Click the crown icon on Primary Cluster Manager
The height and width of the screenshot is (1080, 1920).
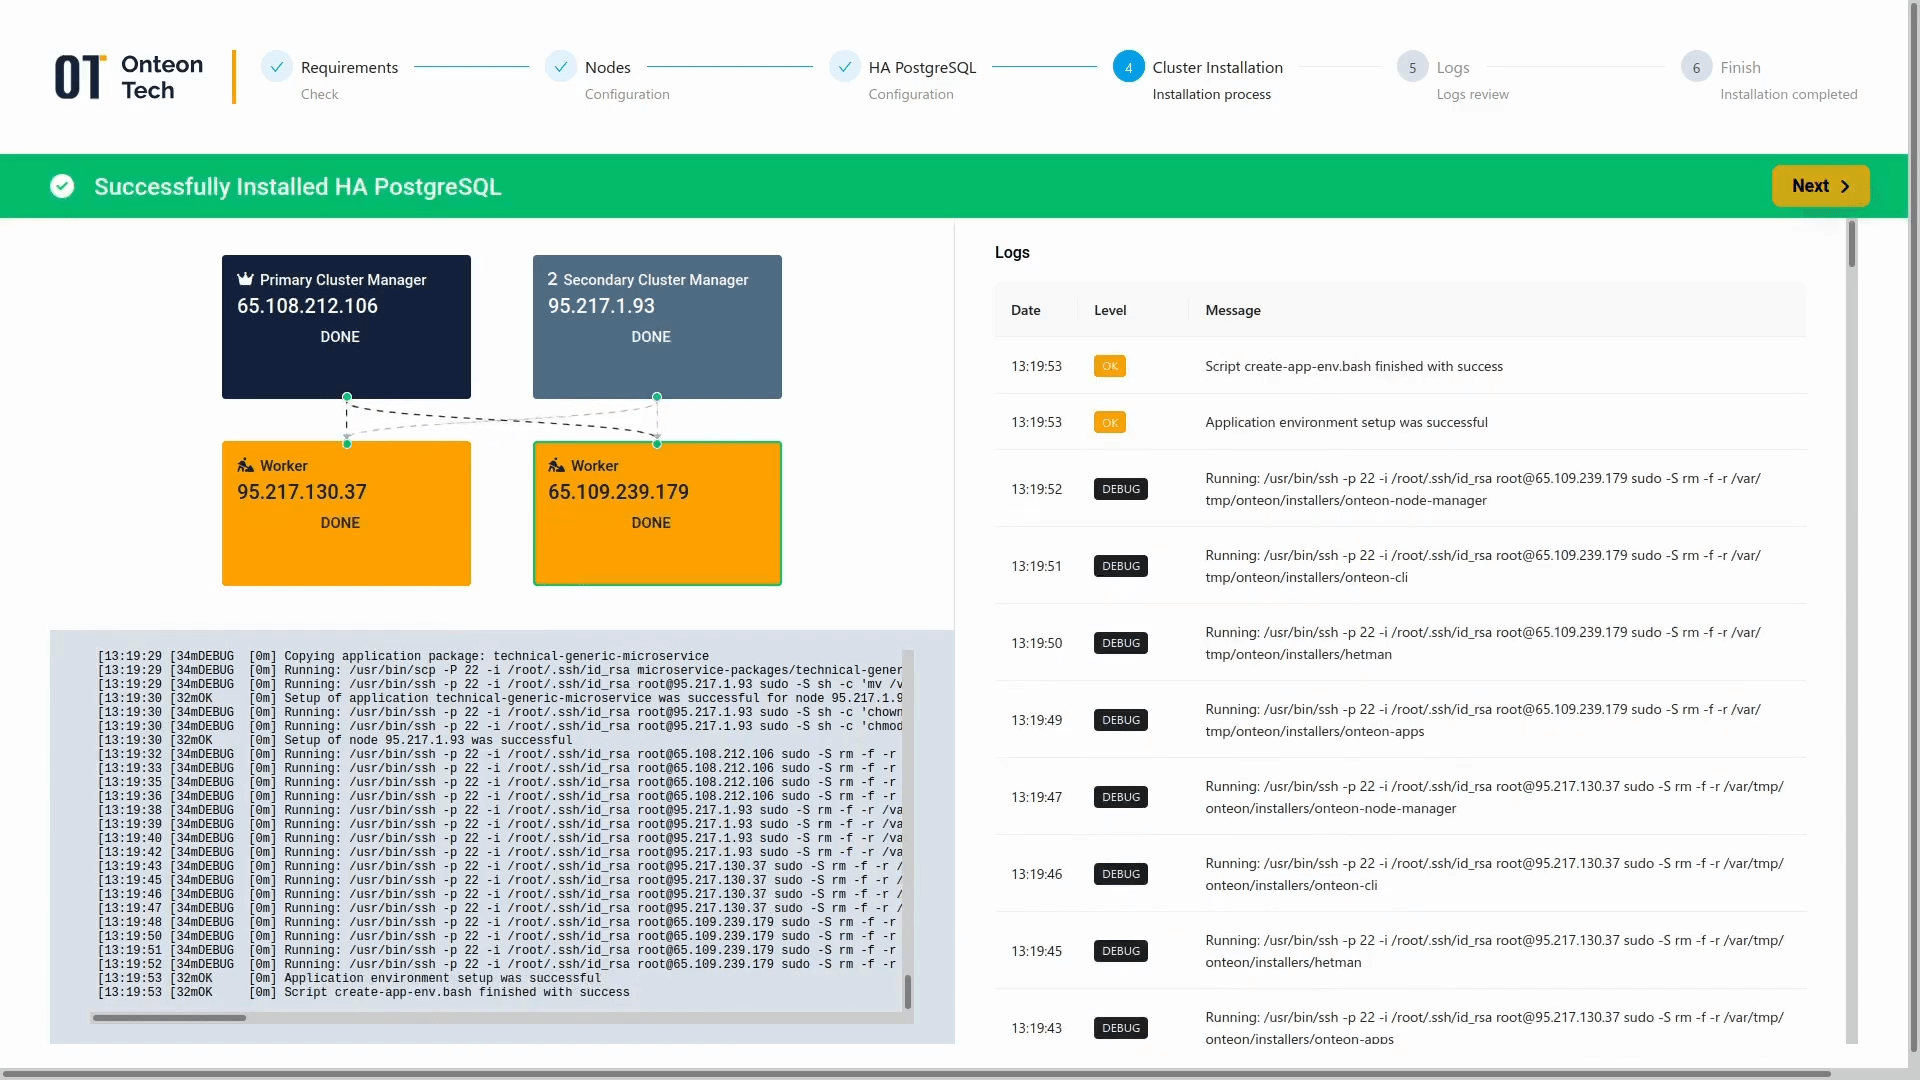(245, 279)
